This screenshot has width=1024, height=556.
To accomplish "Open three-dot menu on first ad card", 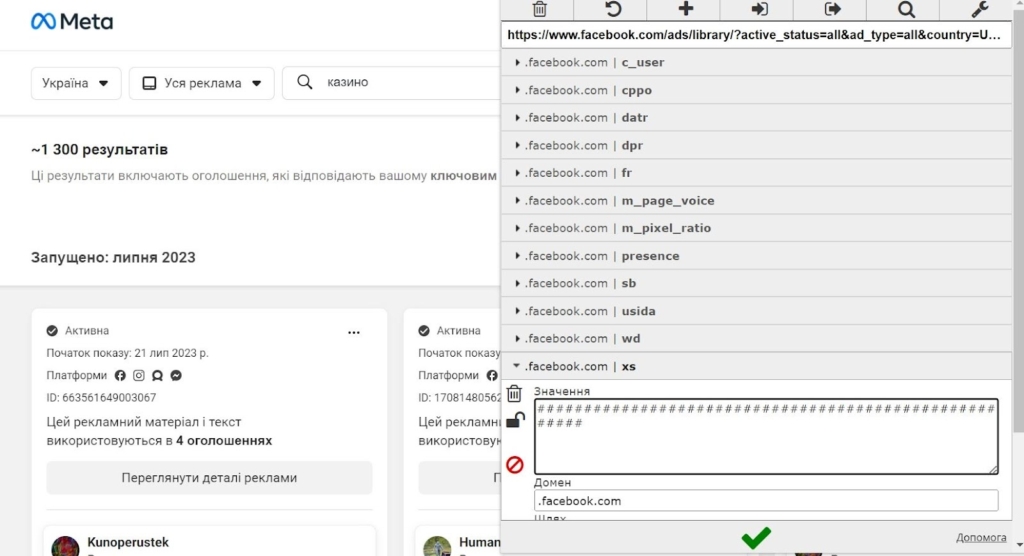I will [353, 332].
